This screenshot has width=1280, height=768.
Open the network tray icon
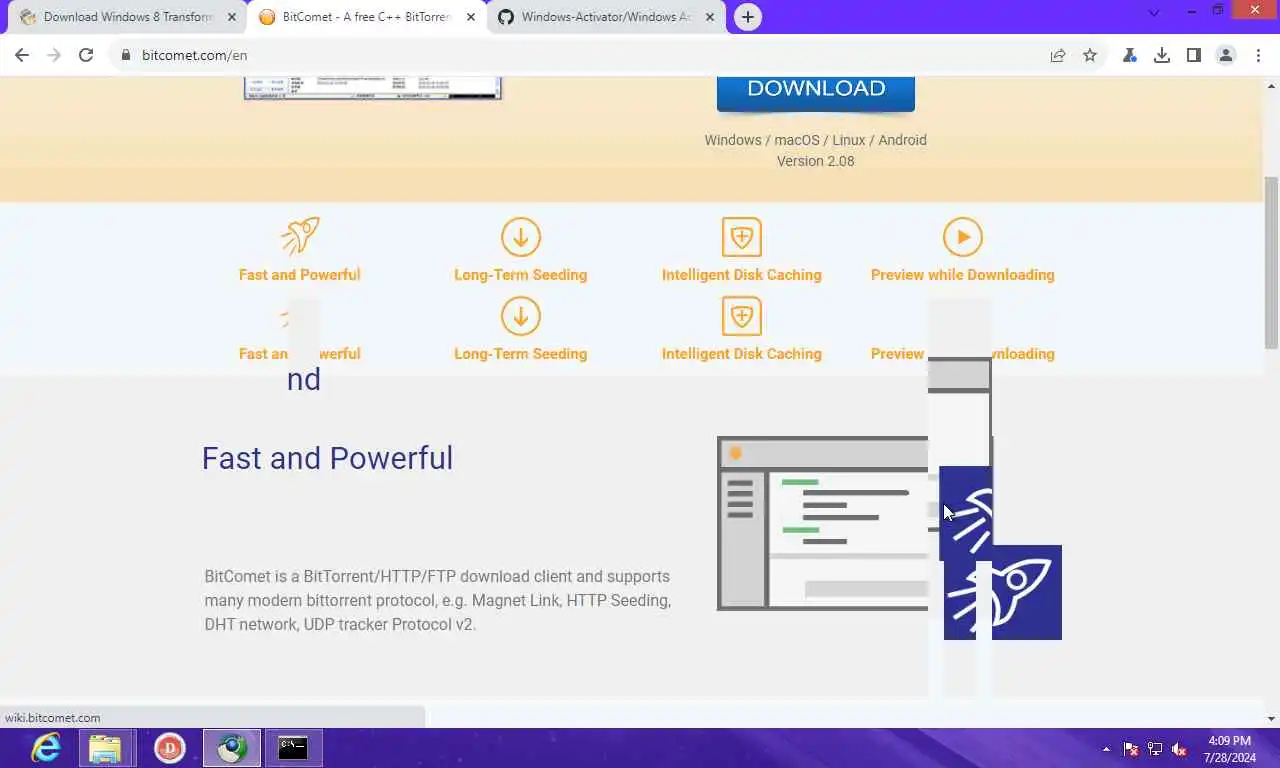click(x=1155, y=749)
